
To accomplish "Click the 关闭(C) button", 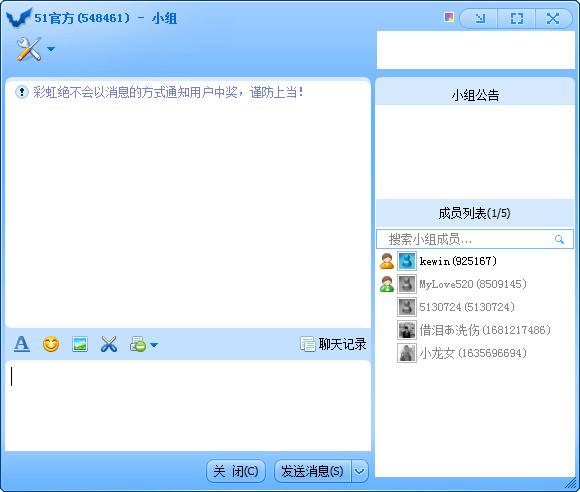I will (236, 471).
